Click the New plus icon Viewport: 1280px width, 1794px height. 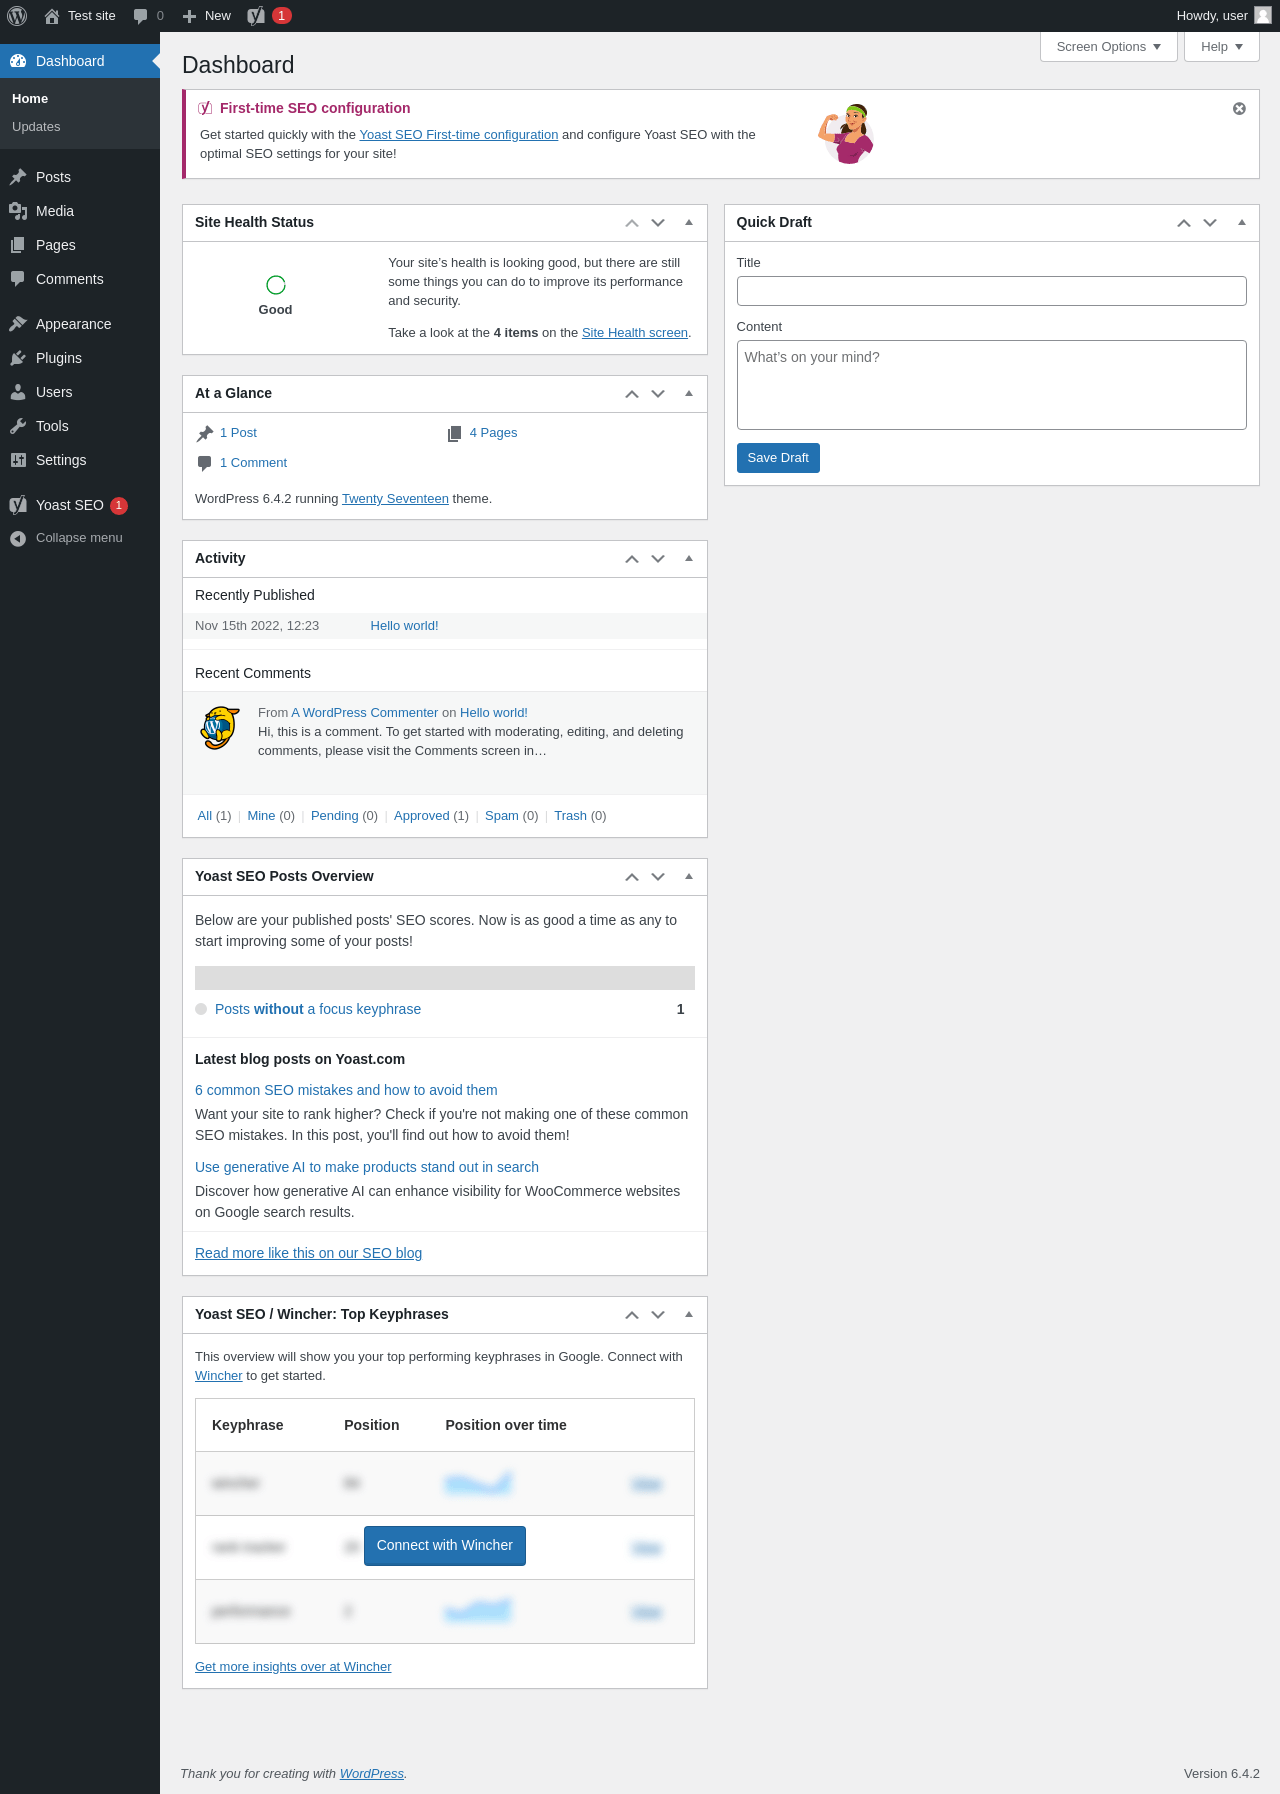[x=189, y=16]
